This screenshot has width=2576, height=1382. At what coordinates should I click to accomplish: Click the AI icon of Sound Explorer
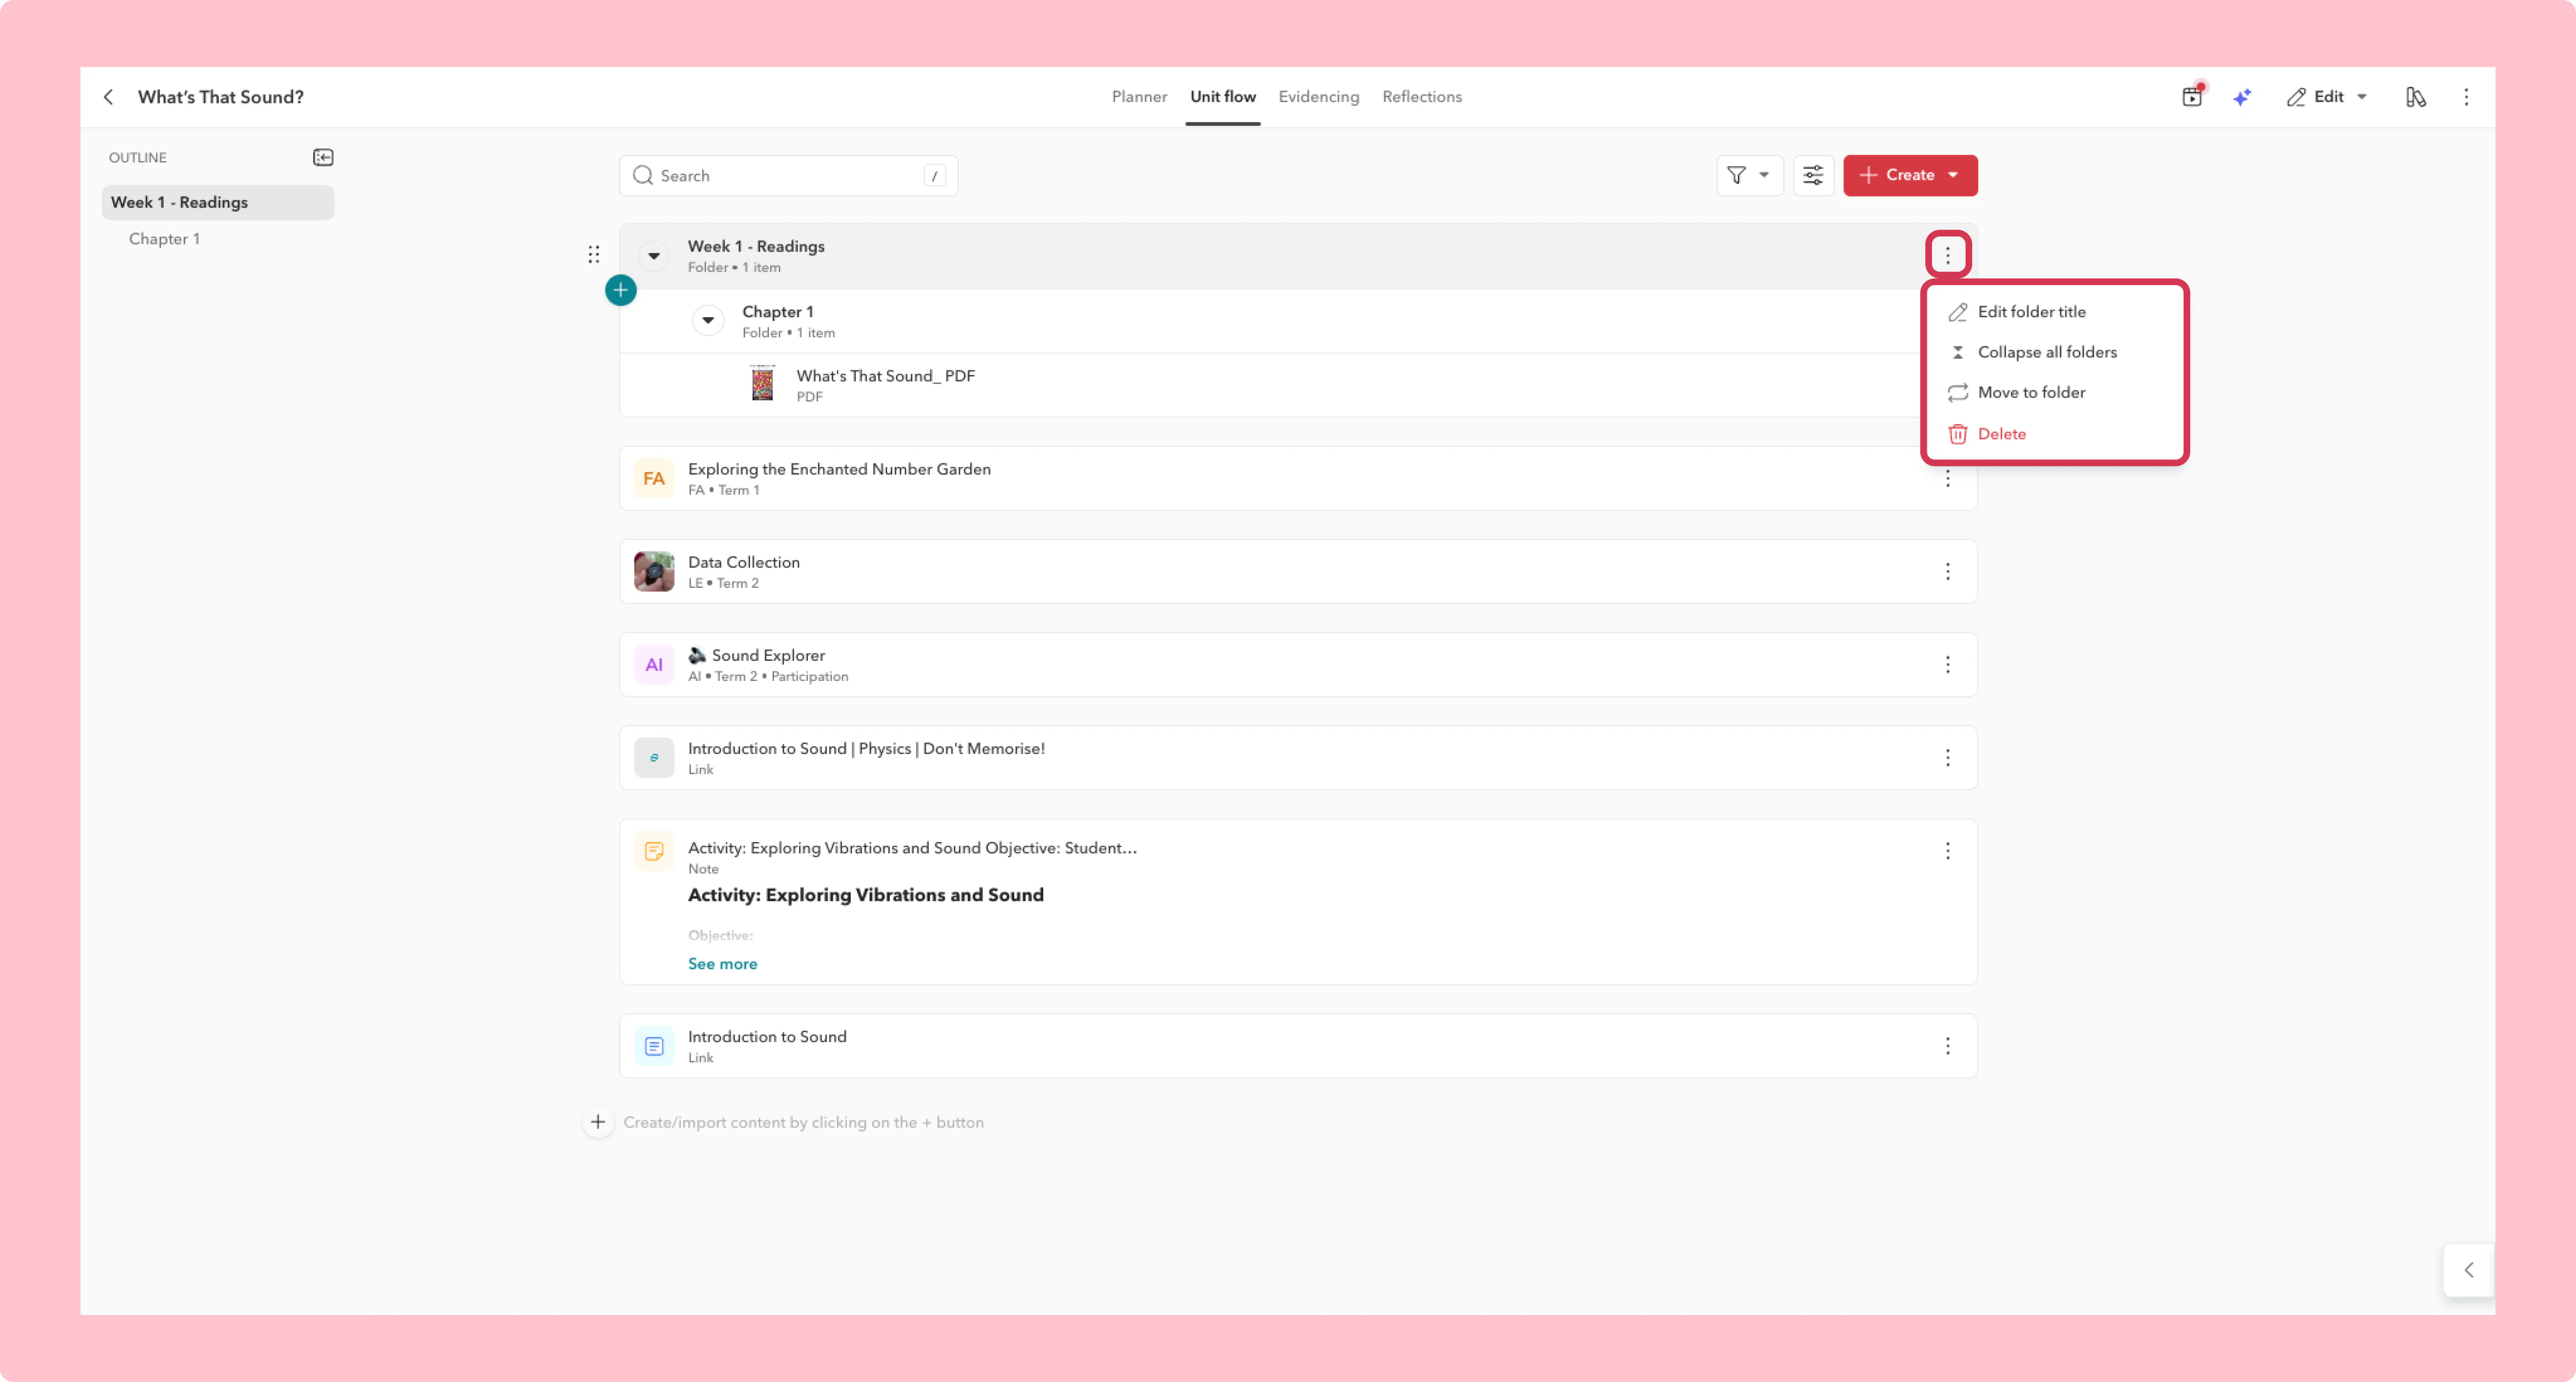pyautogui.click(x=654, y=664)
